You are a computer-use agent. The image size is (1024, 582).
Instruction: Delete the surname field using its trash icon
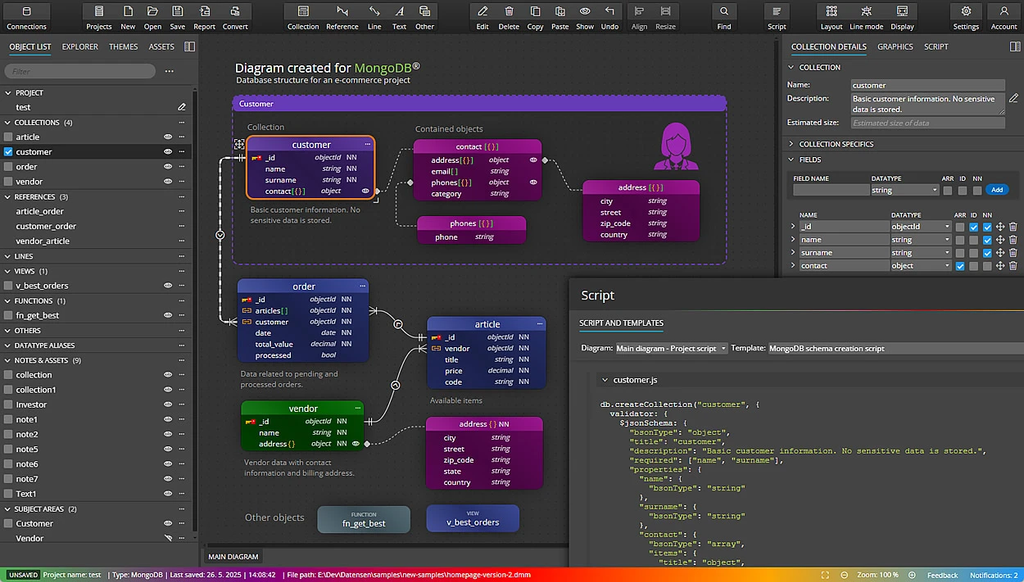(x=1013, y=253)
